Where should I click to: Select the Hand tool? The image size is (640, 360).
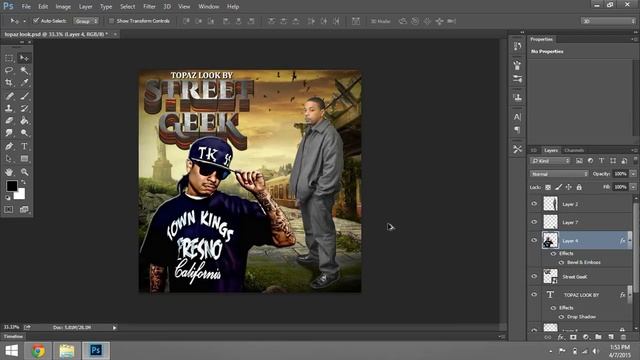[x=9, y=172]
